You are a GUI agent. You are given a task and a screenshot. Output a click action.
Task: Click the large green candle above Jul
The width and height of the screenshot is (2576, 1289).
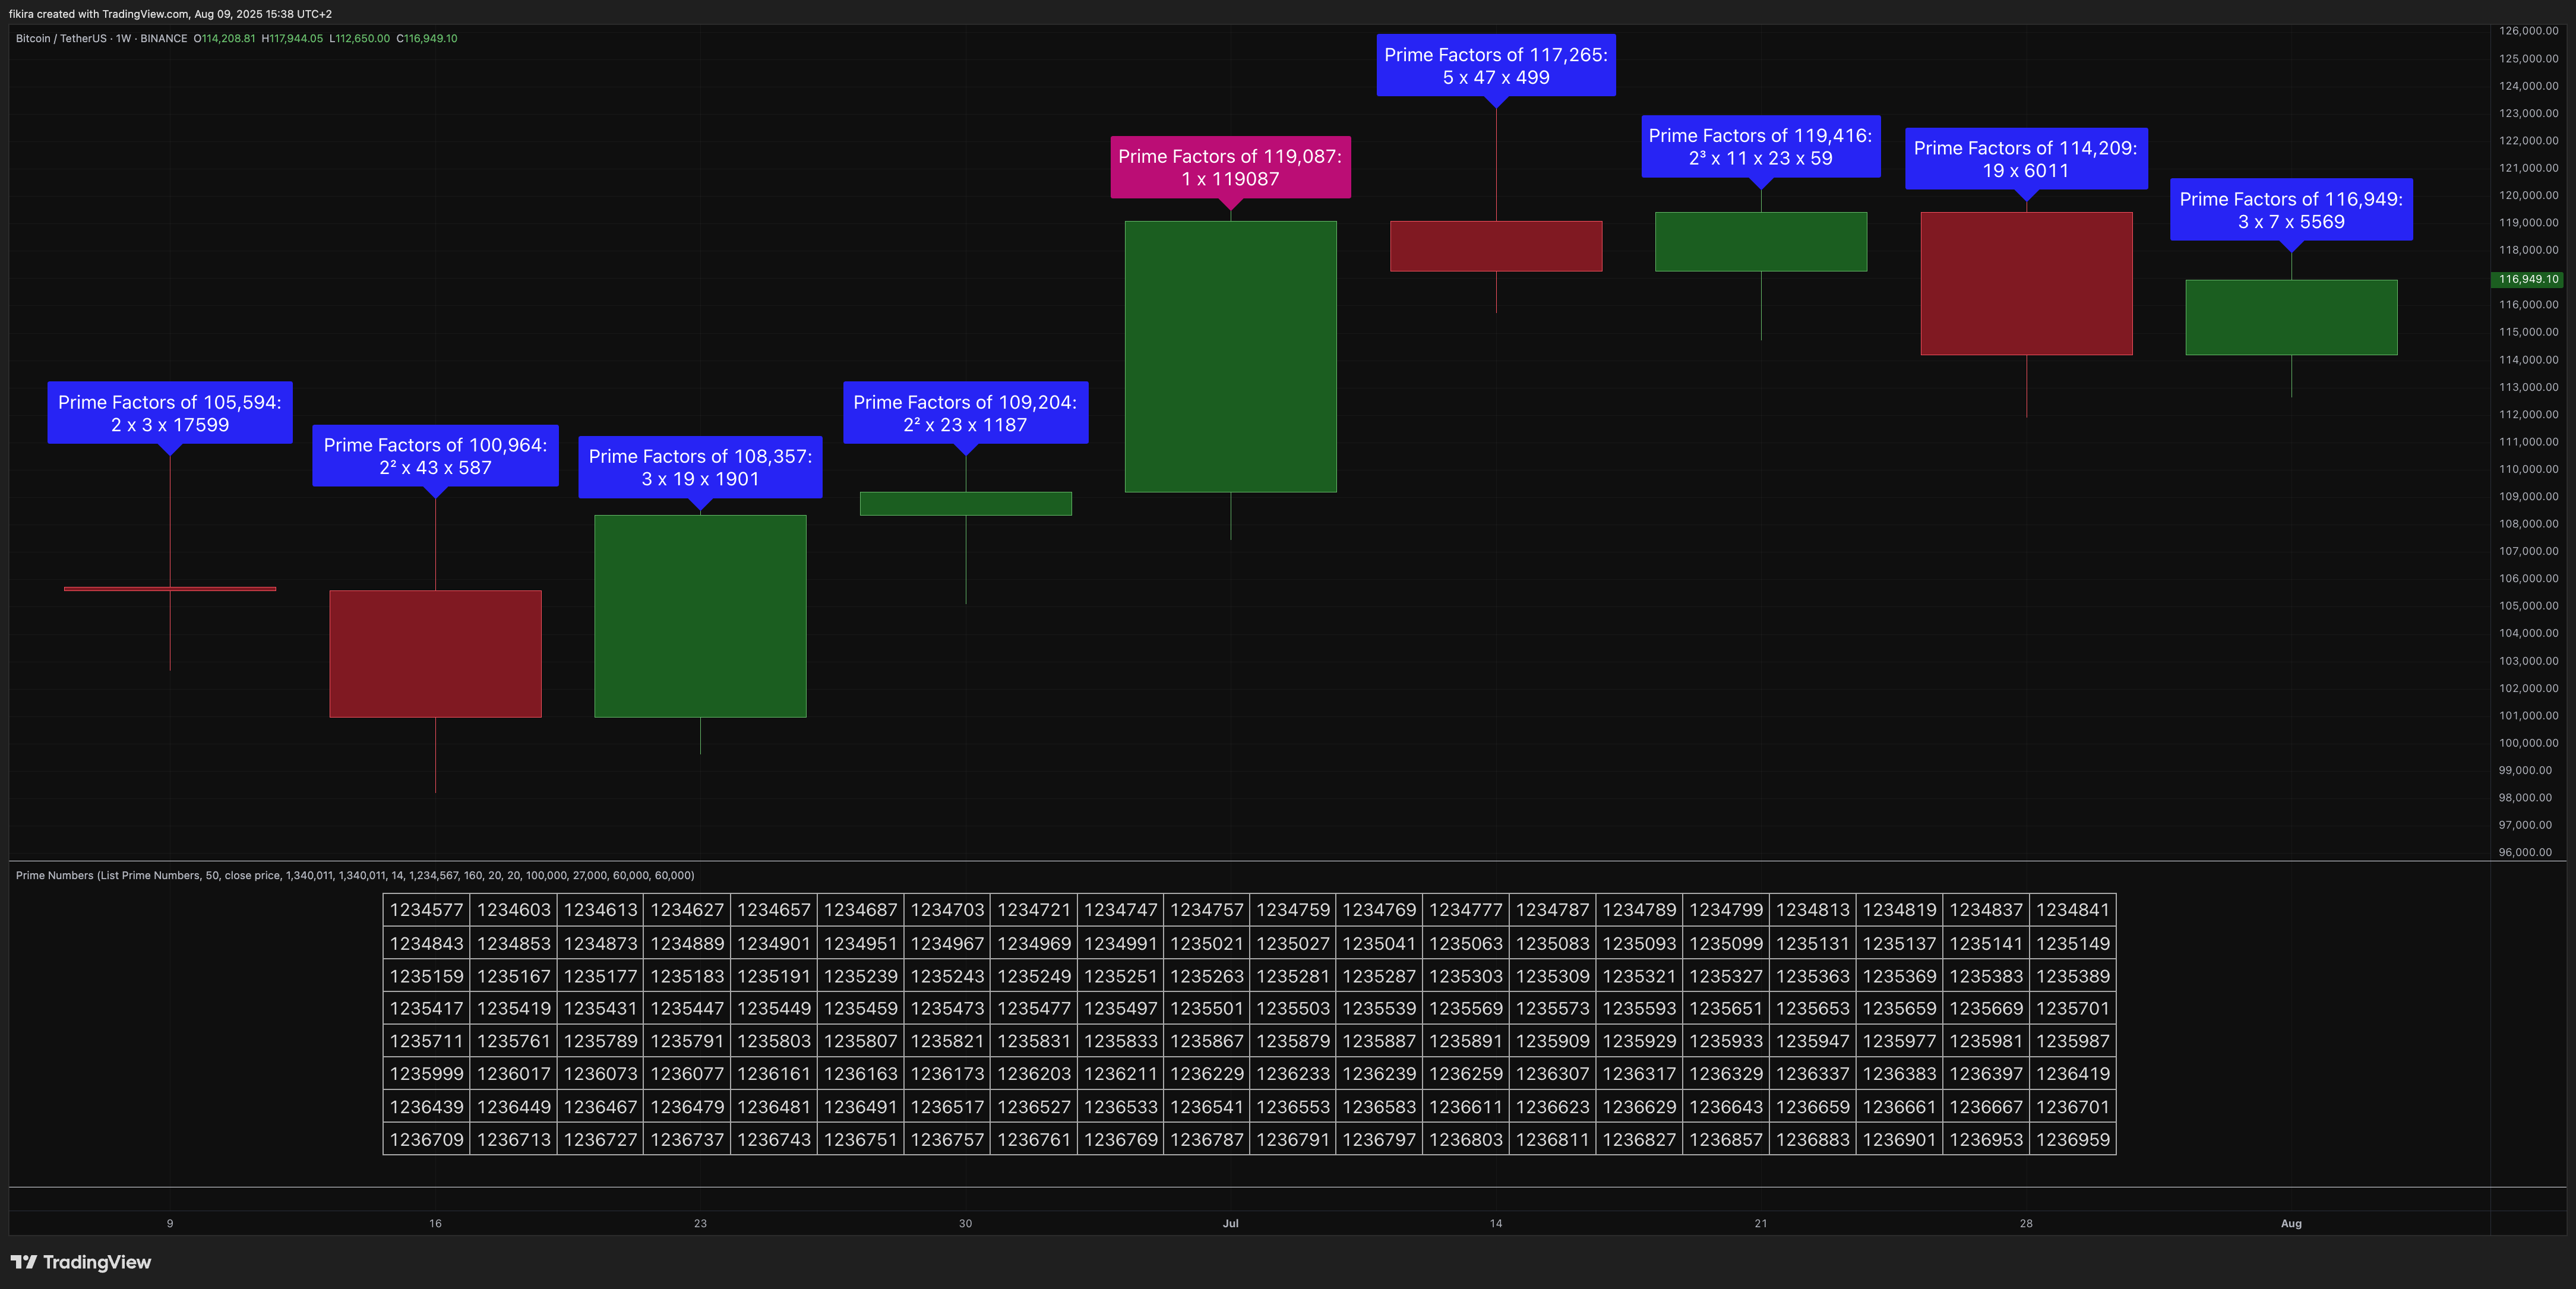click(x=1230, y=356)
